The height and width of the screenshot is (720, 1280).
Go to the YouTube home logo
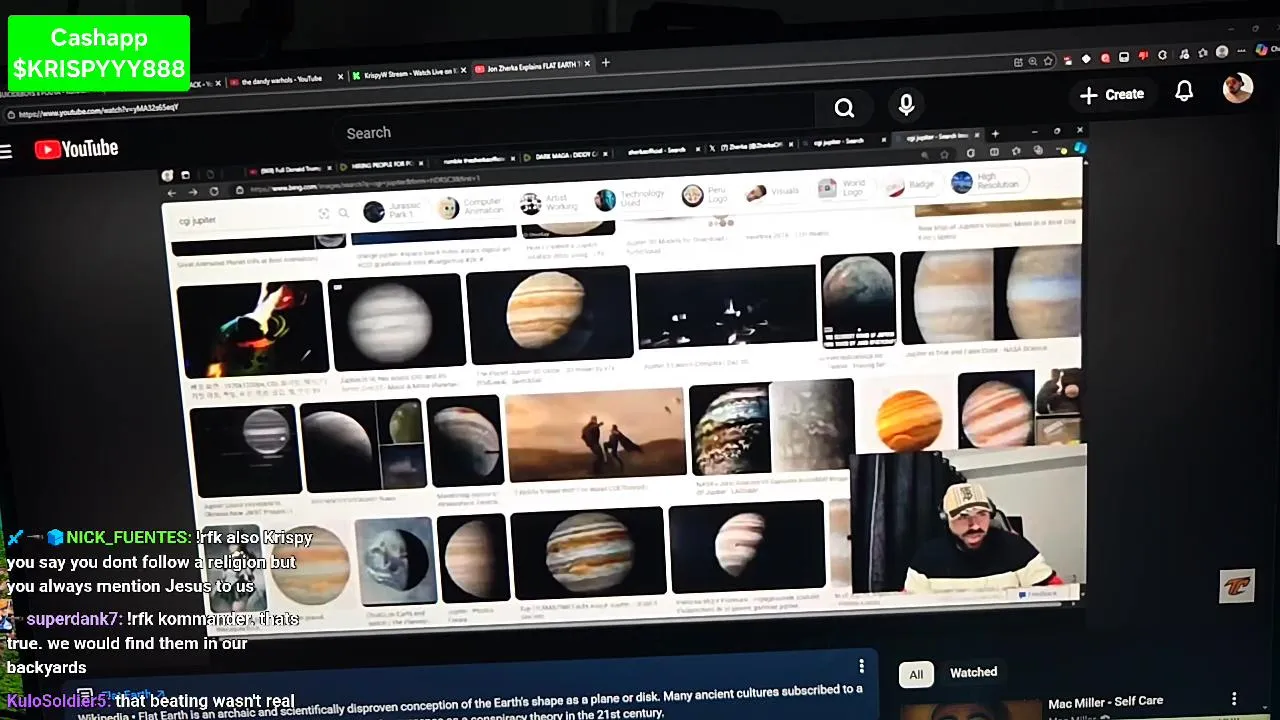pyautogui.click(x=77, y=149)
